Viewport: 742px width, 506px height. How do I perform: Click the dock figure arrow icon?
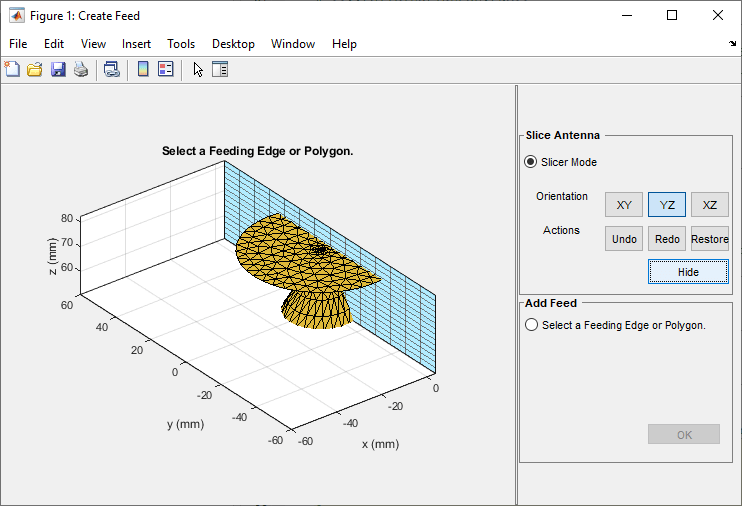tap(733, 44)
